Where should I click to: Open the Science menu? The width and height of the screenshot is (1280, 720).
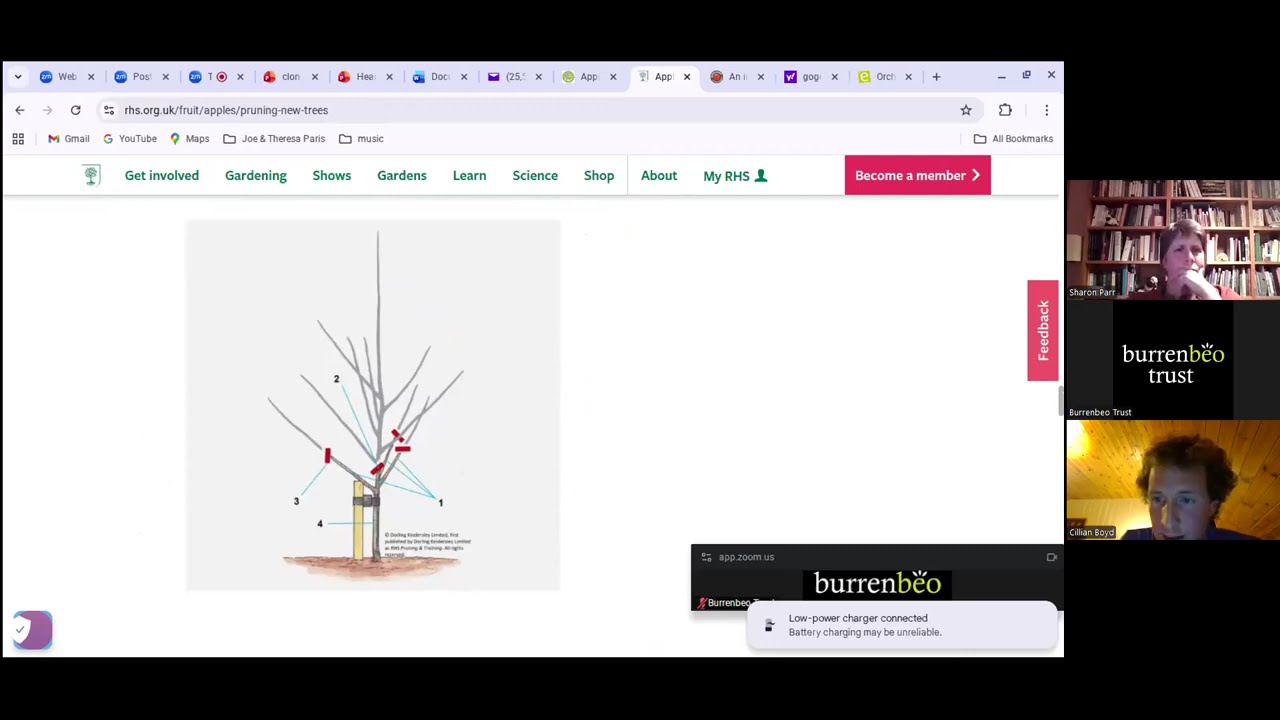pyautogui.click(x=535, y=176)
